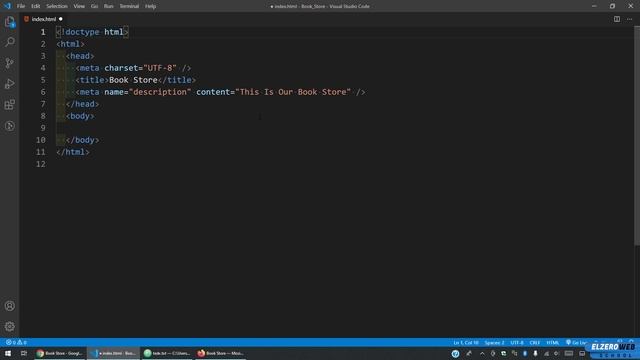The width and height of the screenshot is (640, 360).
Task: Click Spaces: 2 indentation setting
Action: tap(494, 342)
